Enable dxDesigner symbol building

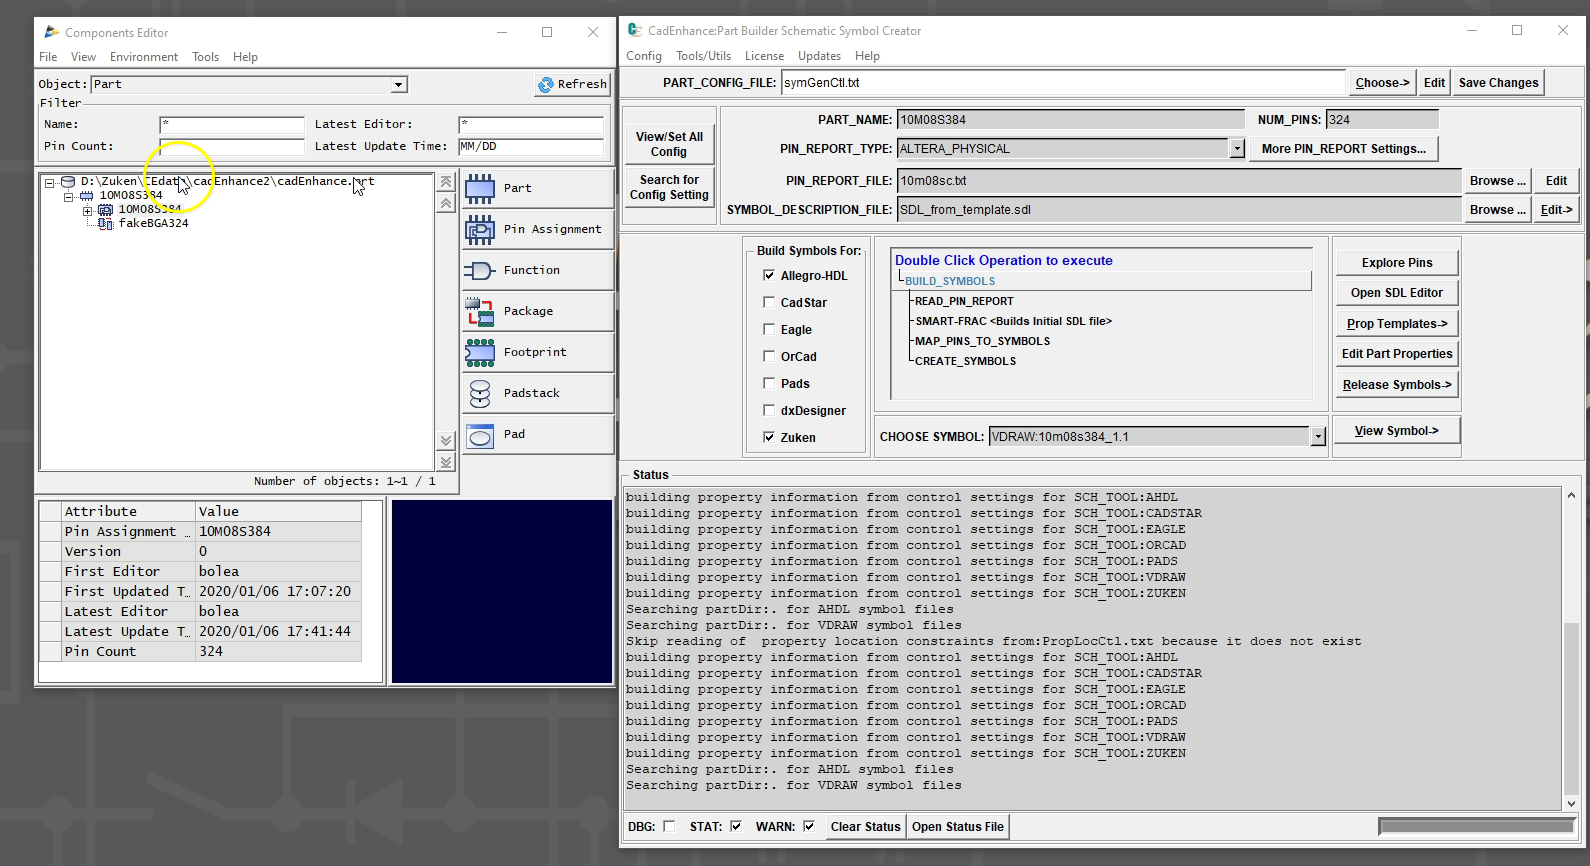pos(769,410)
